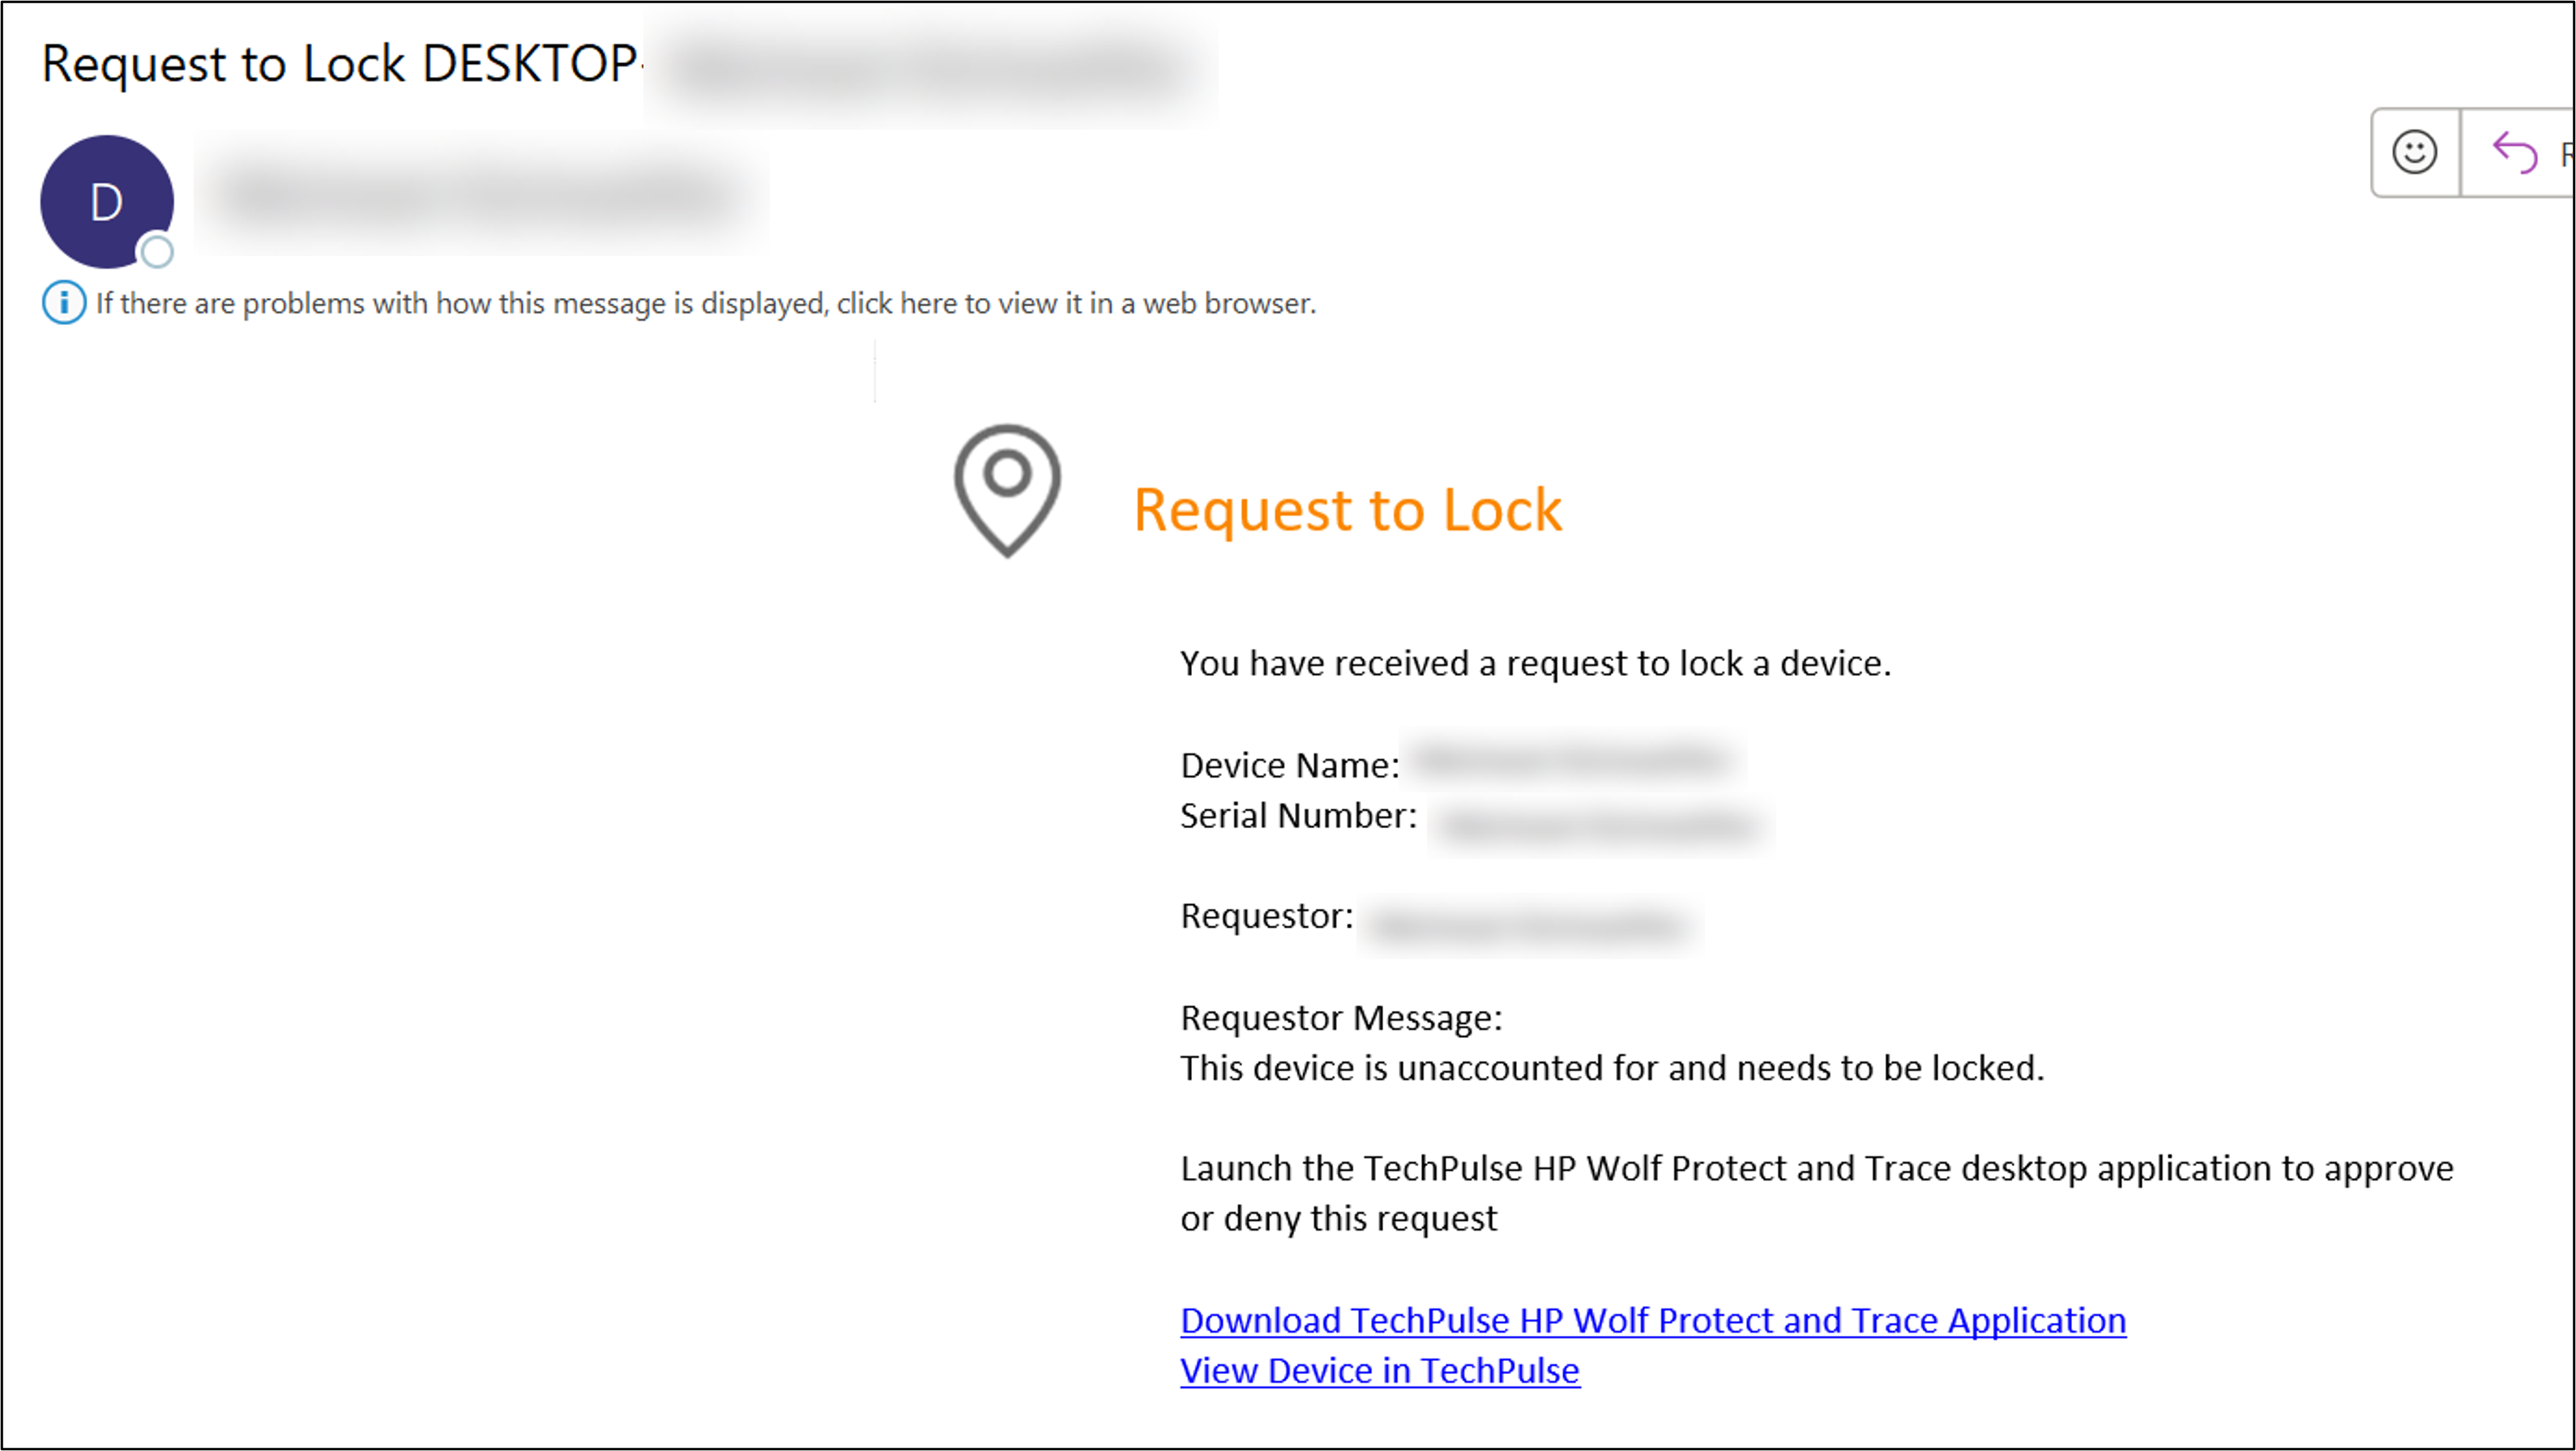Click the orange Request to Lock heading
Screen dimensions: 2576x1451
1348,510
